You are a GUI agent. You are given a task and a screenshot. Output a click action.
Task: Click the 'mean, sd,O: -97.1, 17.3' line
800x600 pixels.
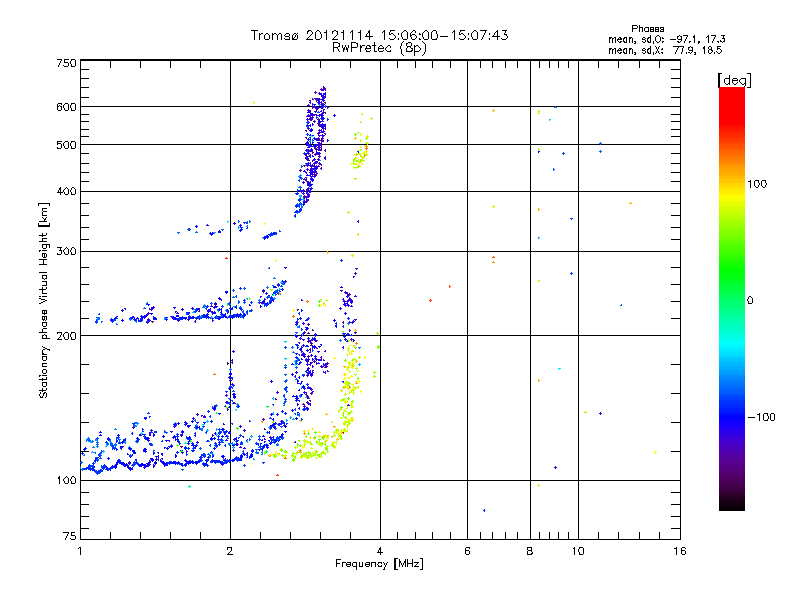click(x=667, y=39)
